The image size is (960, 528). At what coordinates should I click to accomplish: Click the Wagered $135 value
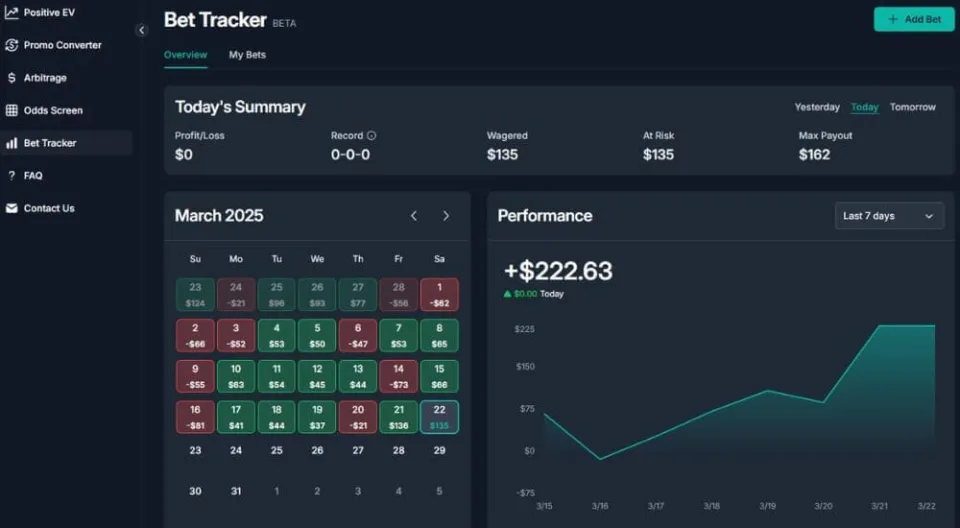click(502, 154)
